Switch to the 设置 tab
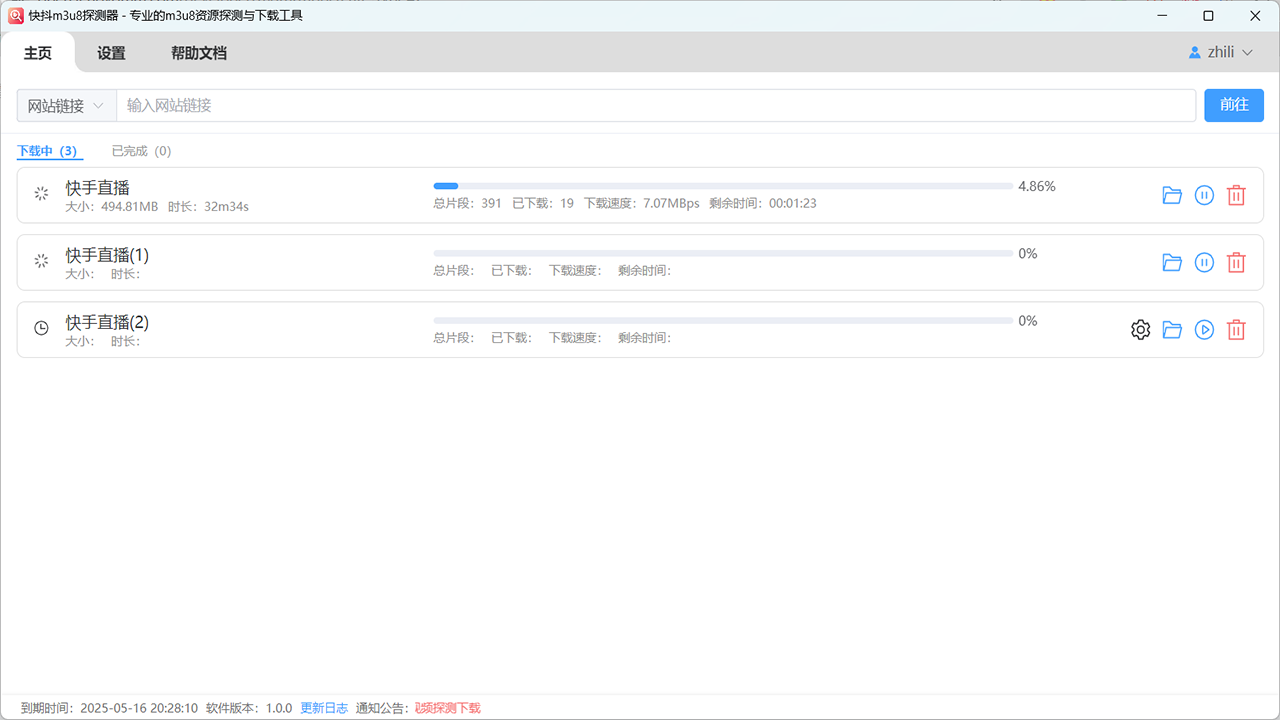 111,53
